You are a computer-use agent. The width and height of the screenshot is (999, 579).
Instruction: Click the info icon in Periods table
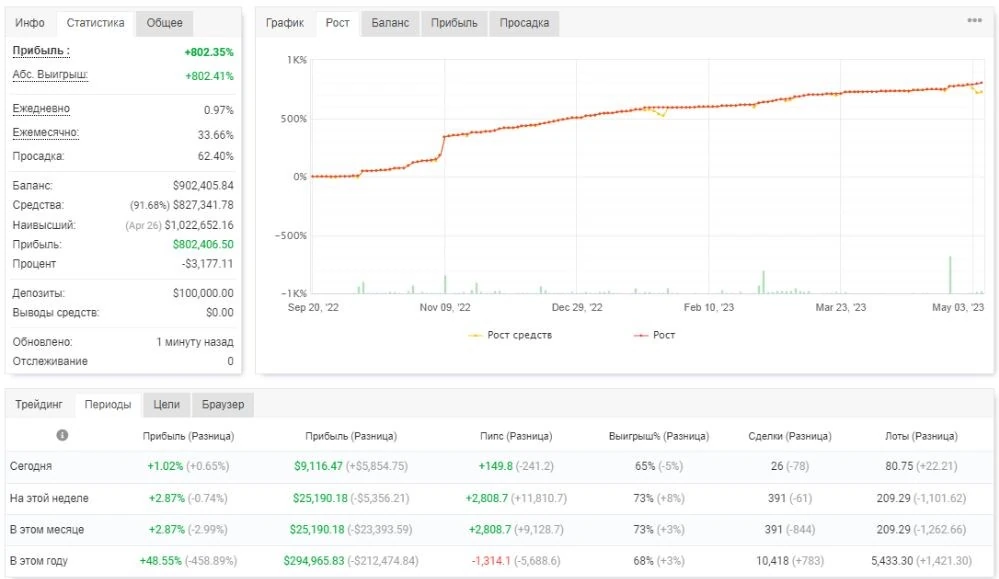click(62, 435)
